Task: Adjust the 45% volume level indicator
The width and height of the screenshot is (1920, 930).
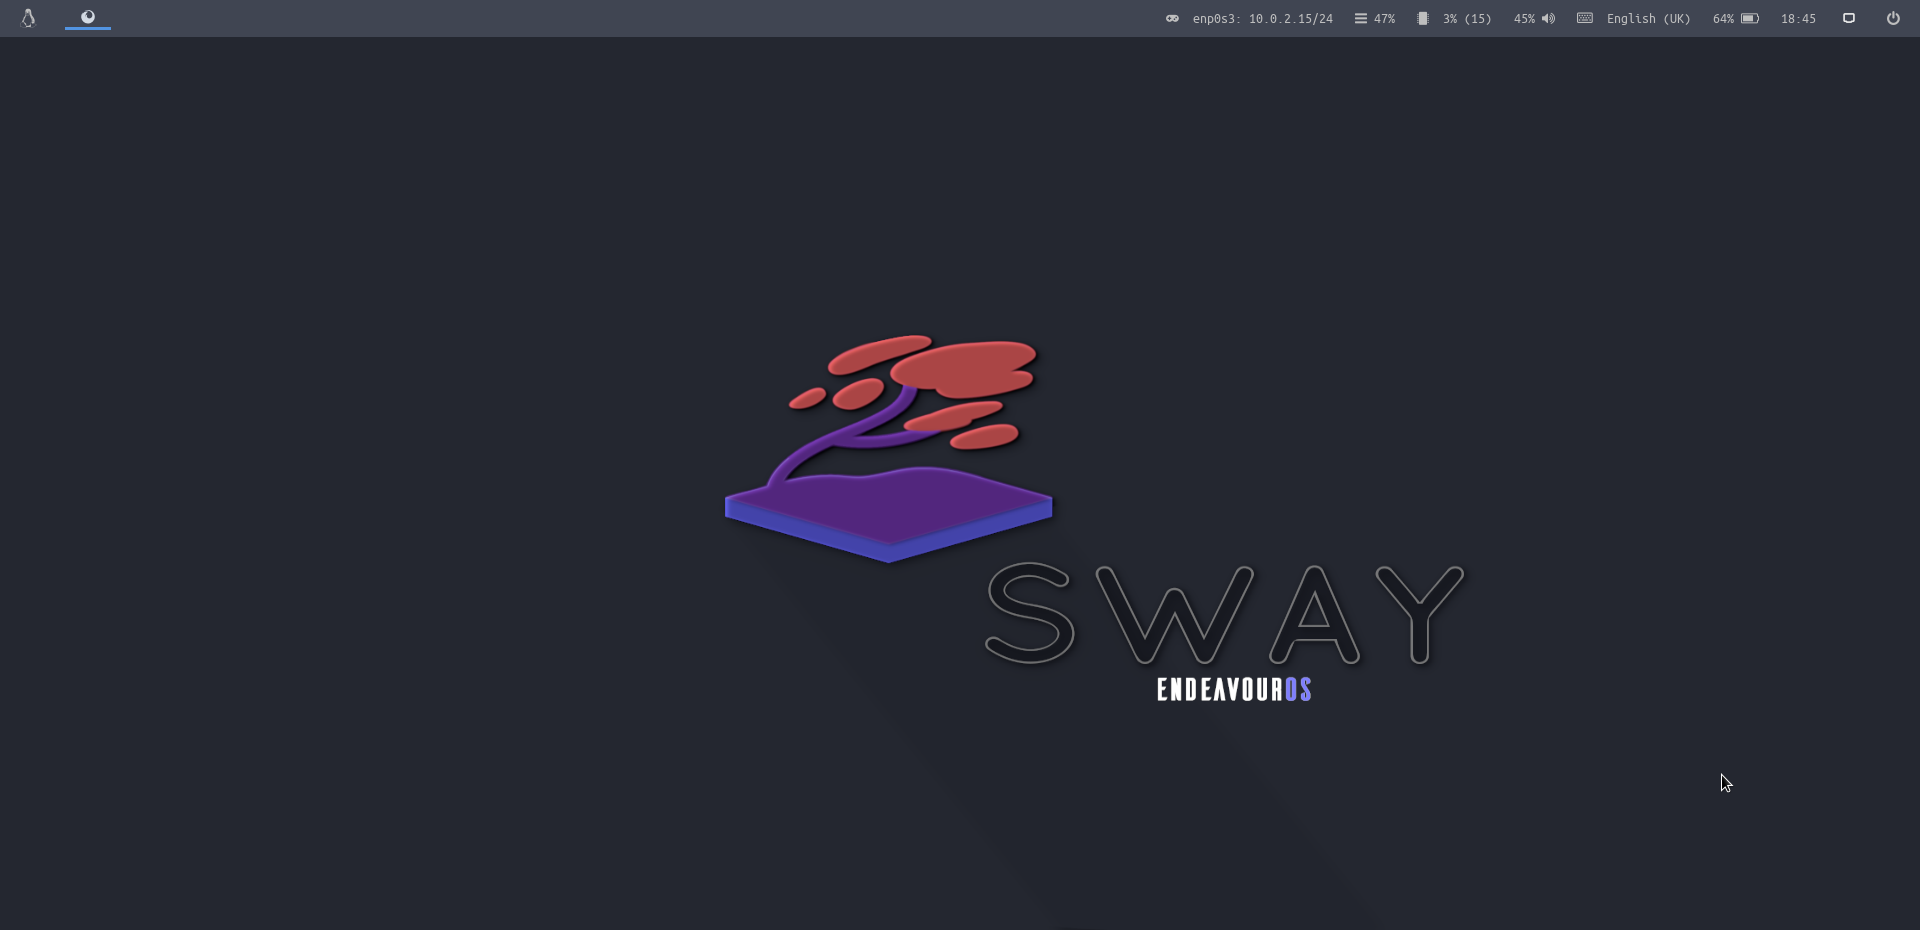Action: pos(1524,19)
